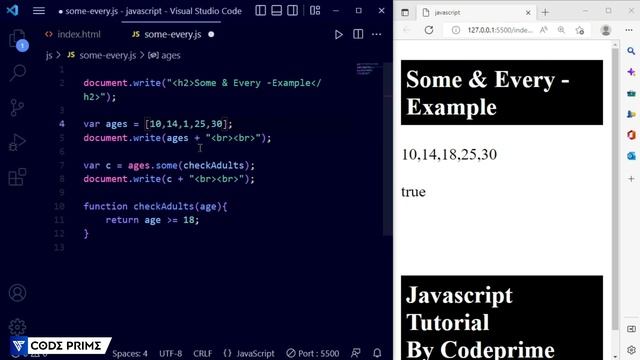Click the Read Aloud icon in address bar
The image size is (640, 360).
(x=544, y=30)
